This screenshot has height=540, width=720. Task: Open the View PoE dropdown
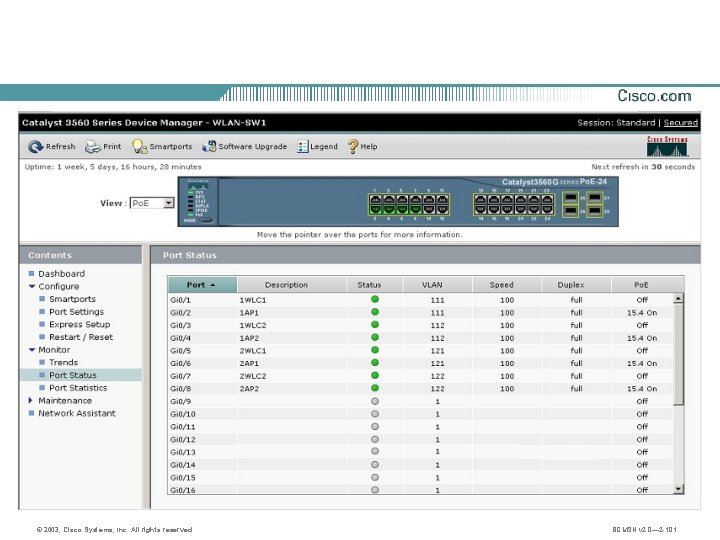click(152, 203)
